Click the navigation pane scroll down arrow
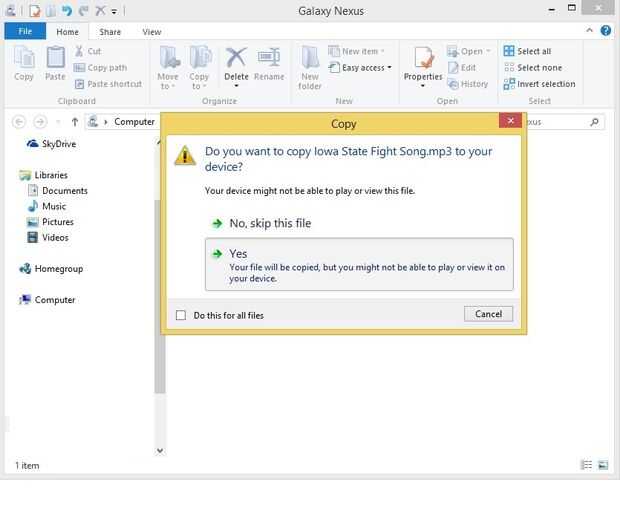 click(x=160, y=451)
